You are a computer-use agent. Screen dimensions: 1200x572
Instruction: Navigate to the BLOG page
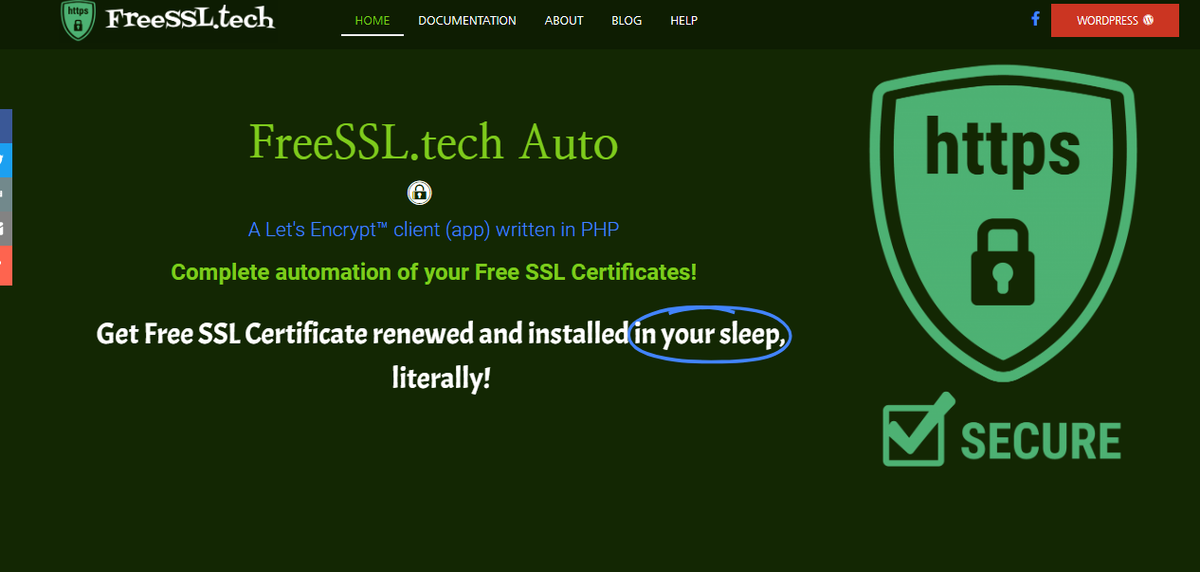click(x=626, y=20)
